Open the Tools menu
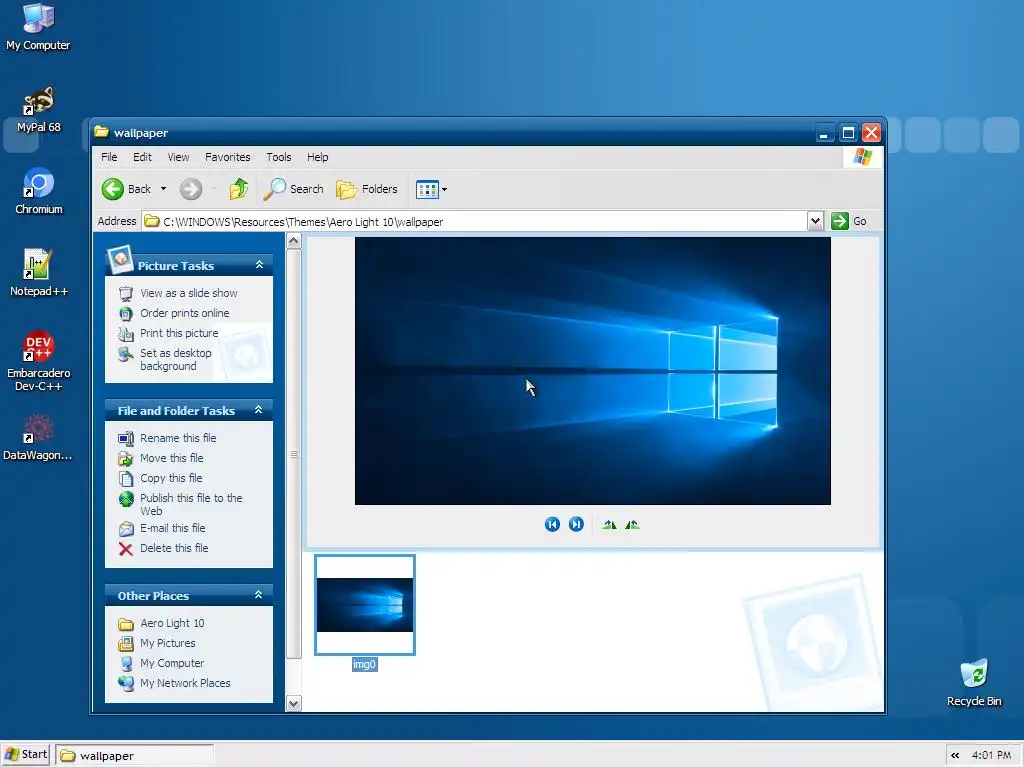Image resolution: width=1024 pixels, height=768 pixels. tap(279, 157)
